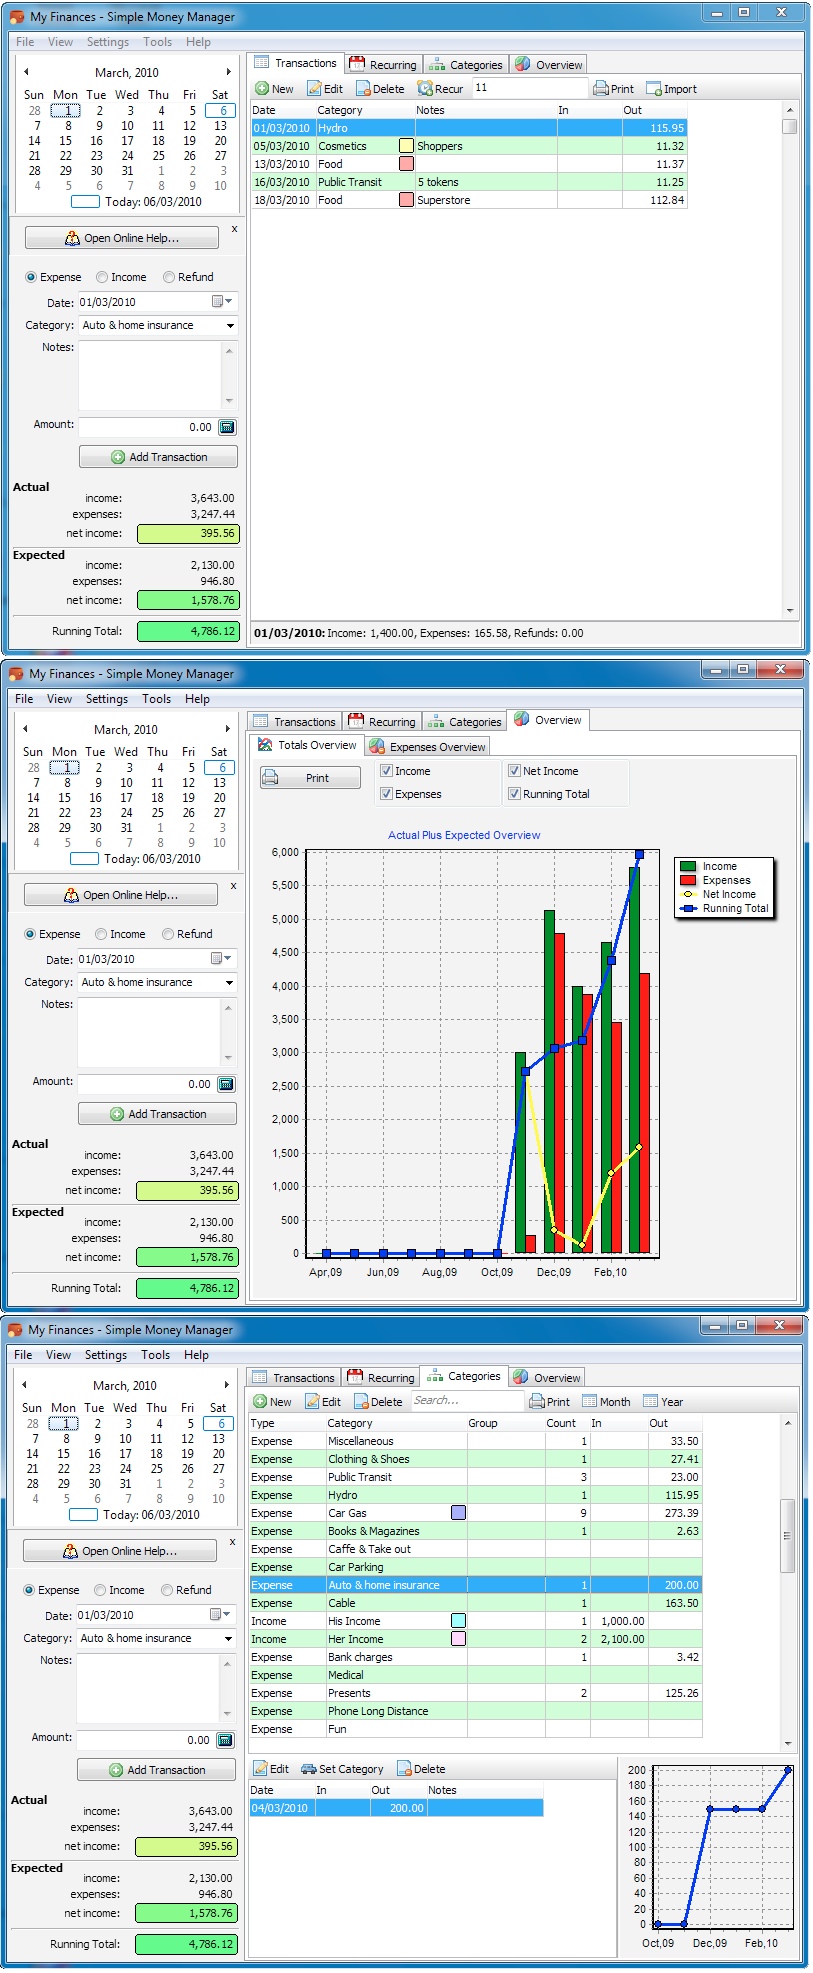Open Date picker dropdown in Categories window

pyautogui.click(x=220, y=1615)
